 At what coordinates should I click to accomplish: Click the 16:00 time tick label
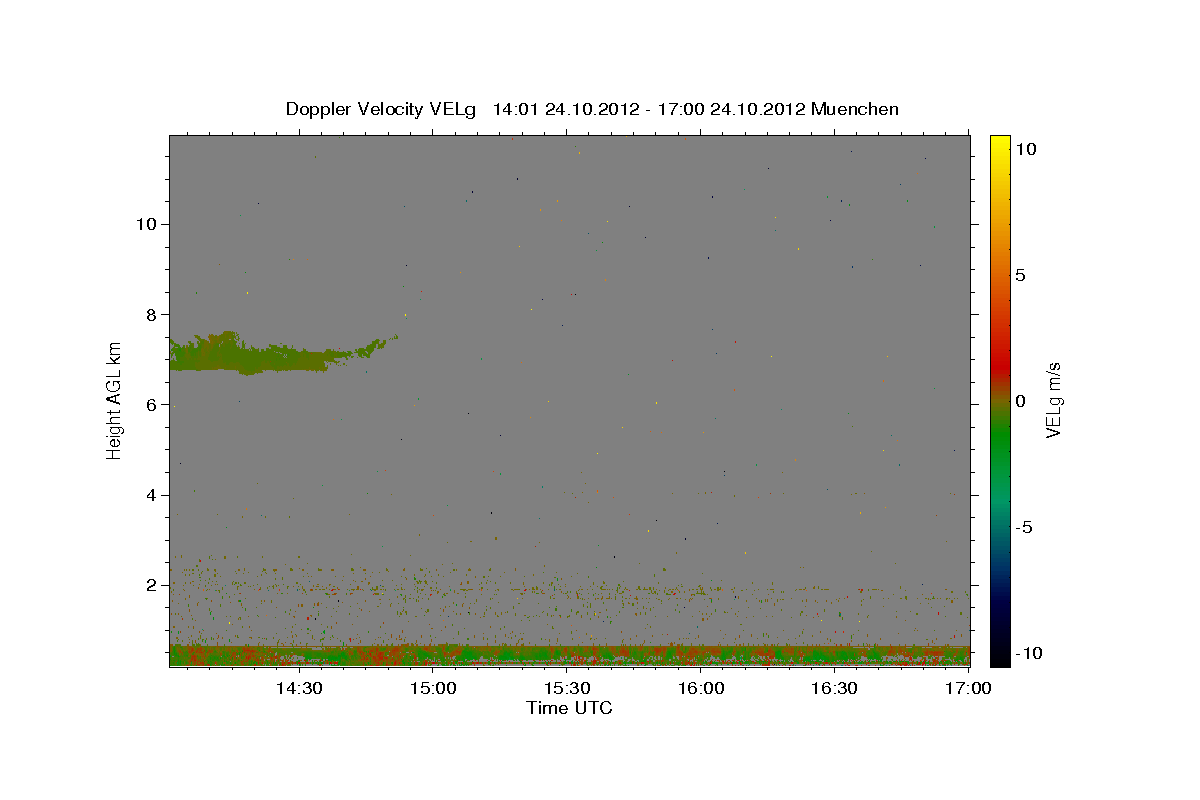click(x=701, y=688)
